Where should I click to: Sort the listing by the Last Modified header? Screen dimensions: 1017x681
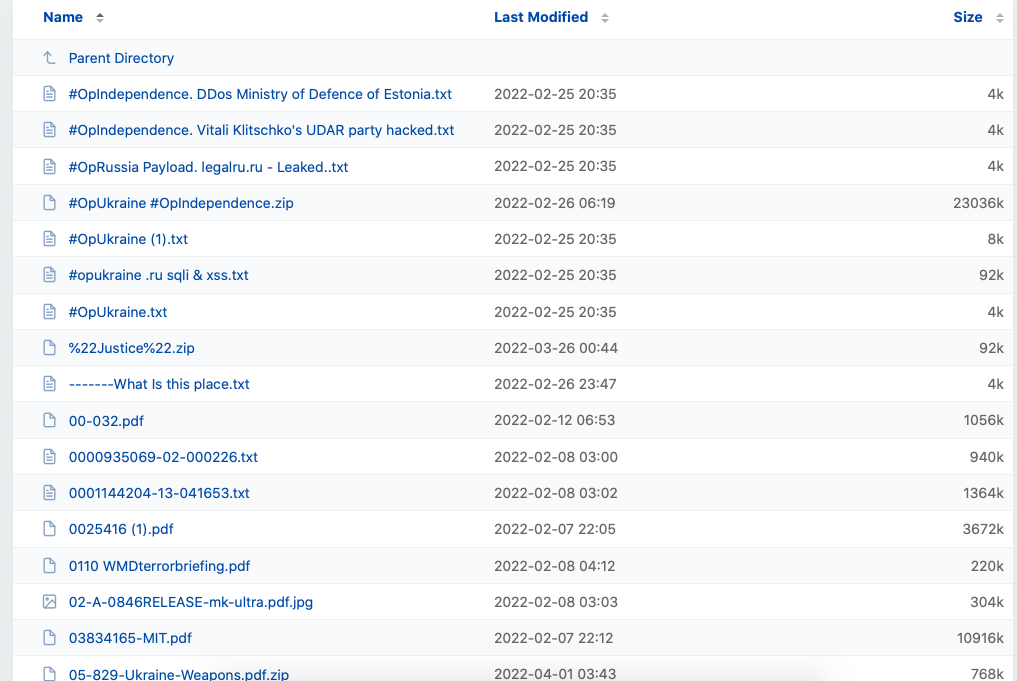point(541,18)
